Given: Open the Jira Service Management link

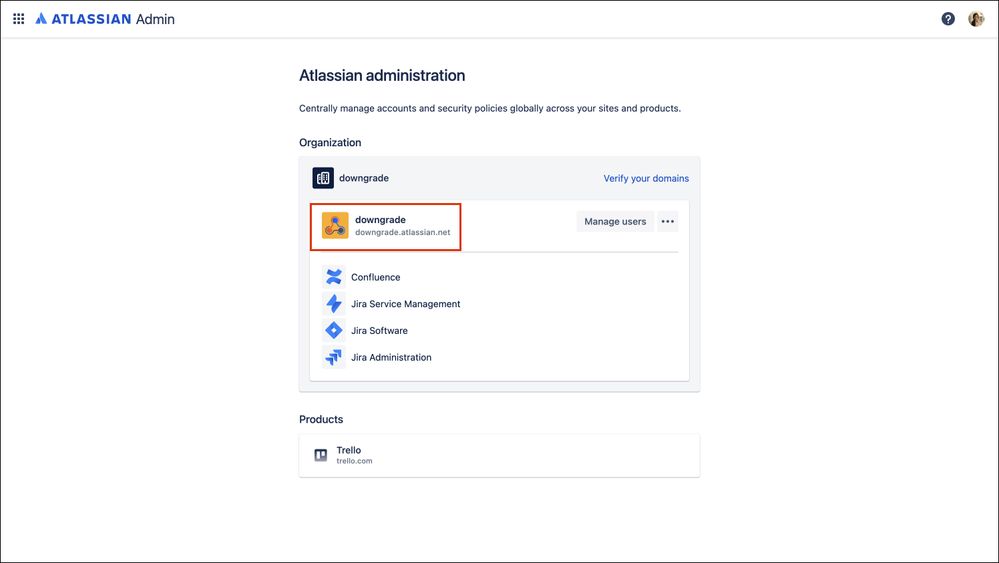Looking at the screenshot, I should point(406,304).
